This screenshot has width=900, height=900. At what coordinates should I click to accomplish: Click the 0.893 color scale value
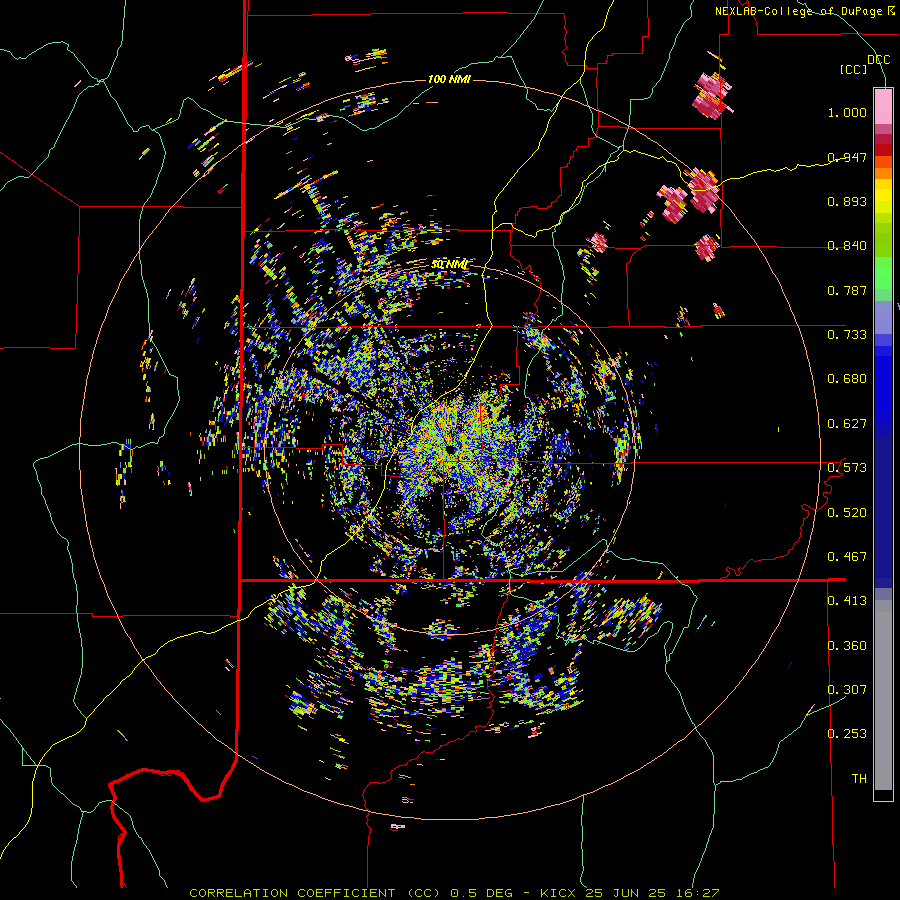(847, 201)
